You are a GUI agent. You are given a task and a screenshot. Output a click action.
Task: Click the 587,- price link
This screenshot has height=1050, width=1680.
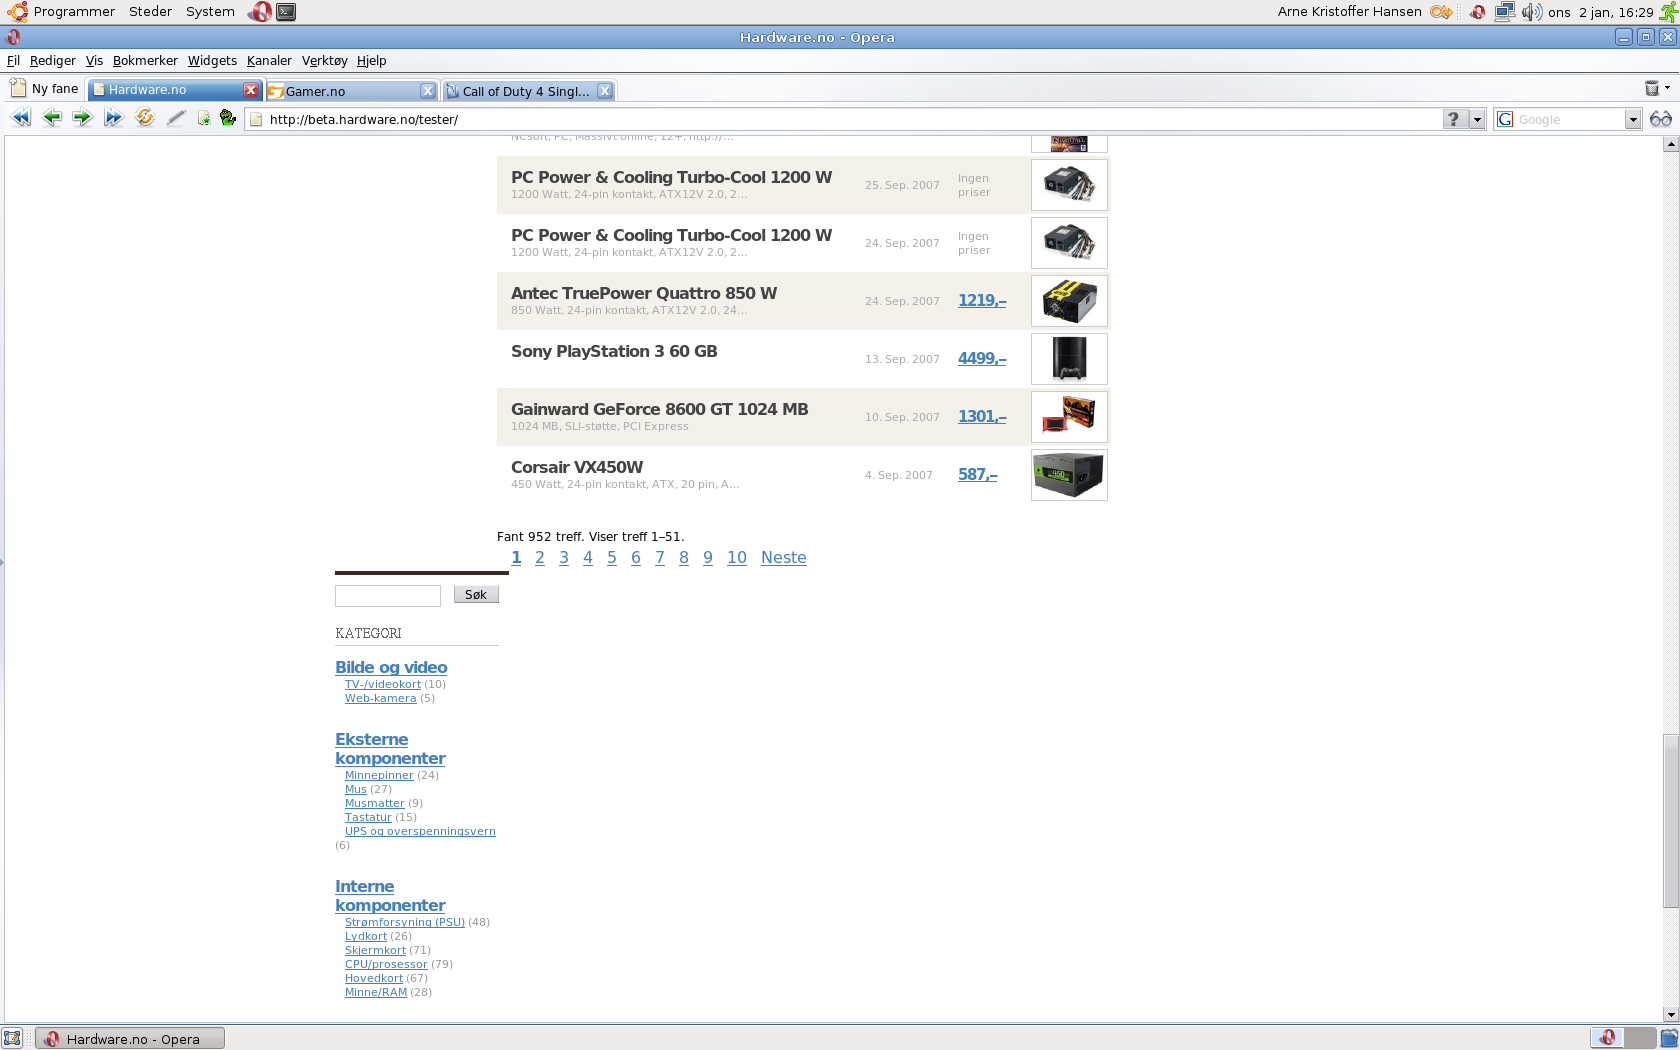point(978,474)
